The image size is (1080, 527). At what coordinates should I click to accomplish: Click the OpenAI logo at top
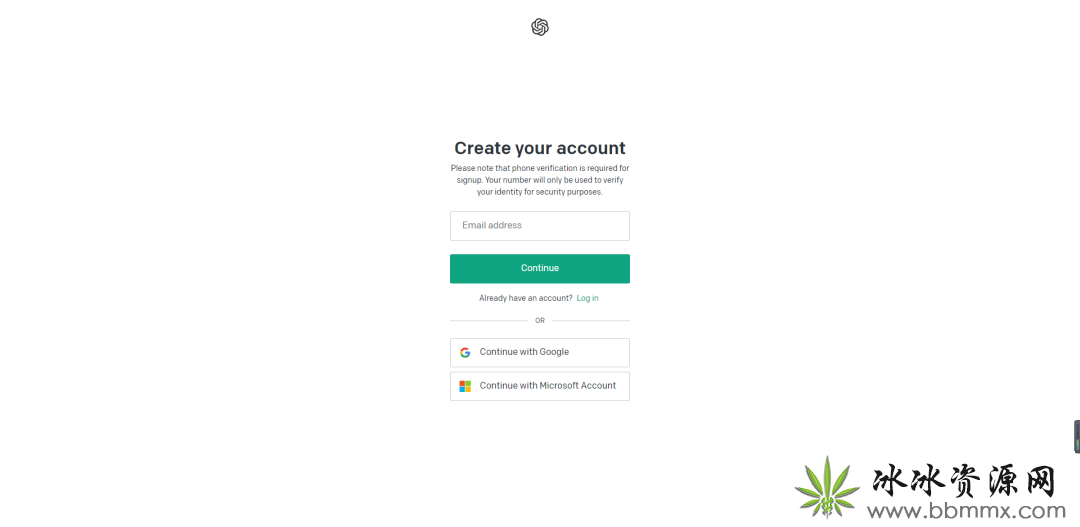540,27
